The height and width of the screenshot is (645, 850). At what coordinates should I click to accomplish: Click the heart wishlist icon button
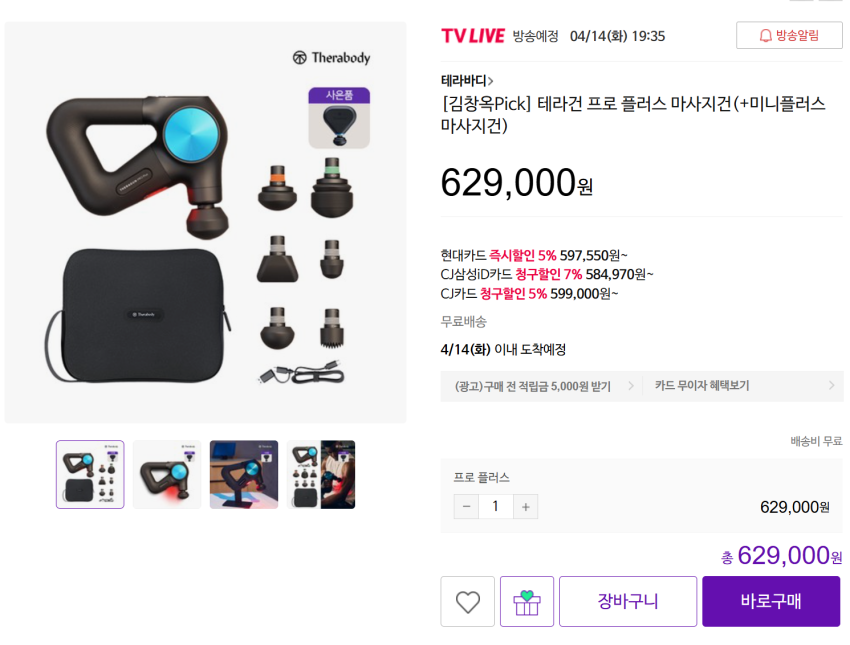(467, 601)
